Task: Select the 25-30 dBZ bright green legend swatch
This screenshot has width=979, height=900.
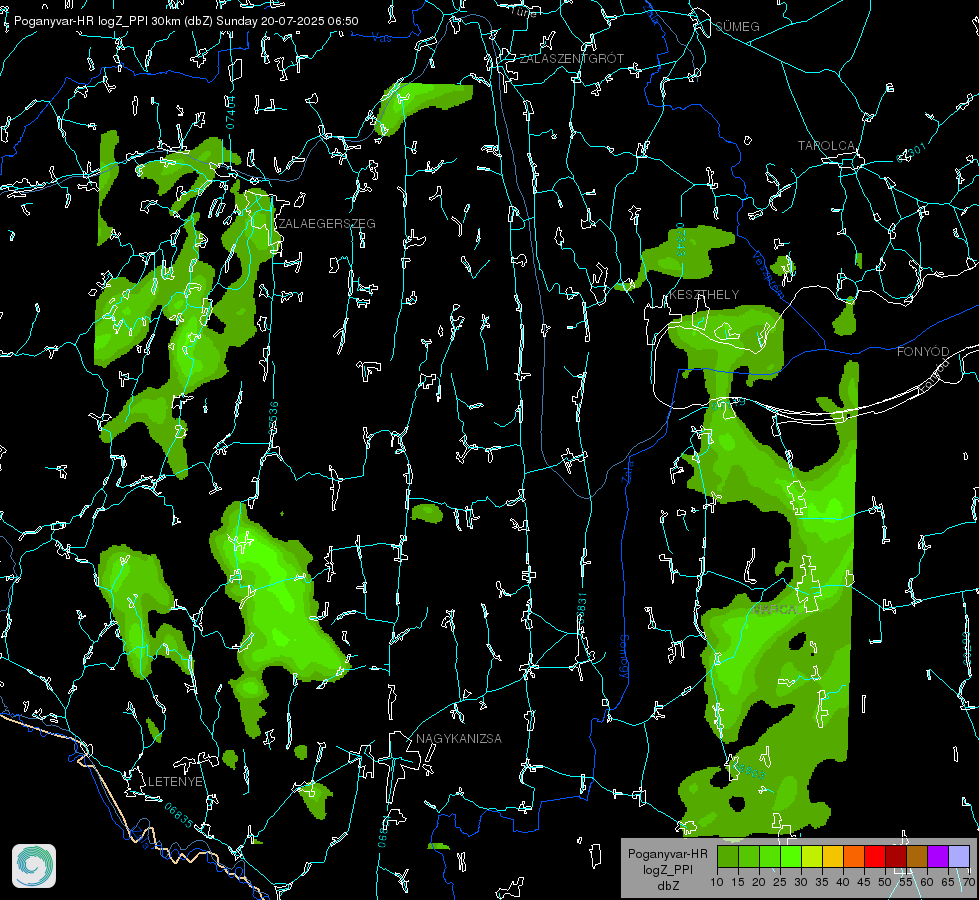Action: pyautogui.click(x=791, y=856)
